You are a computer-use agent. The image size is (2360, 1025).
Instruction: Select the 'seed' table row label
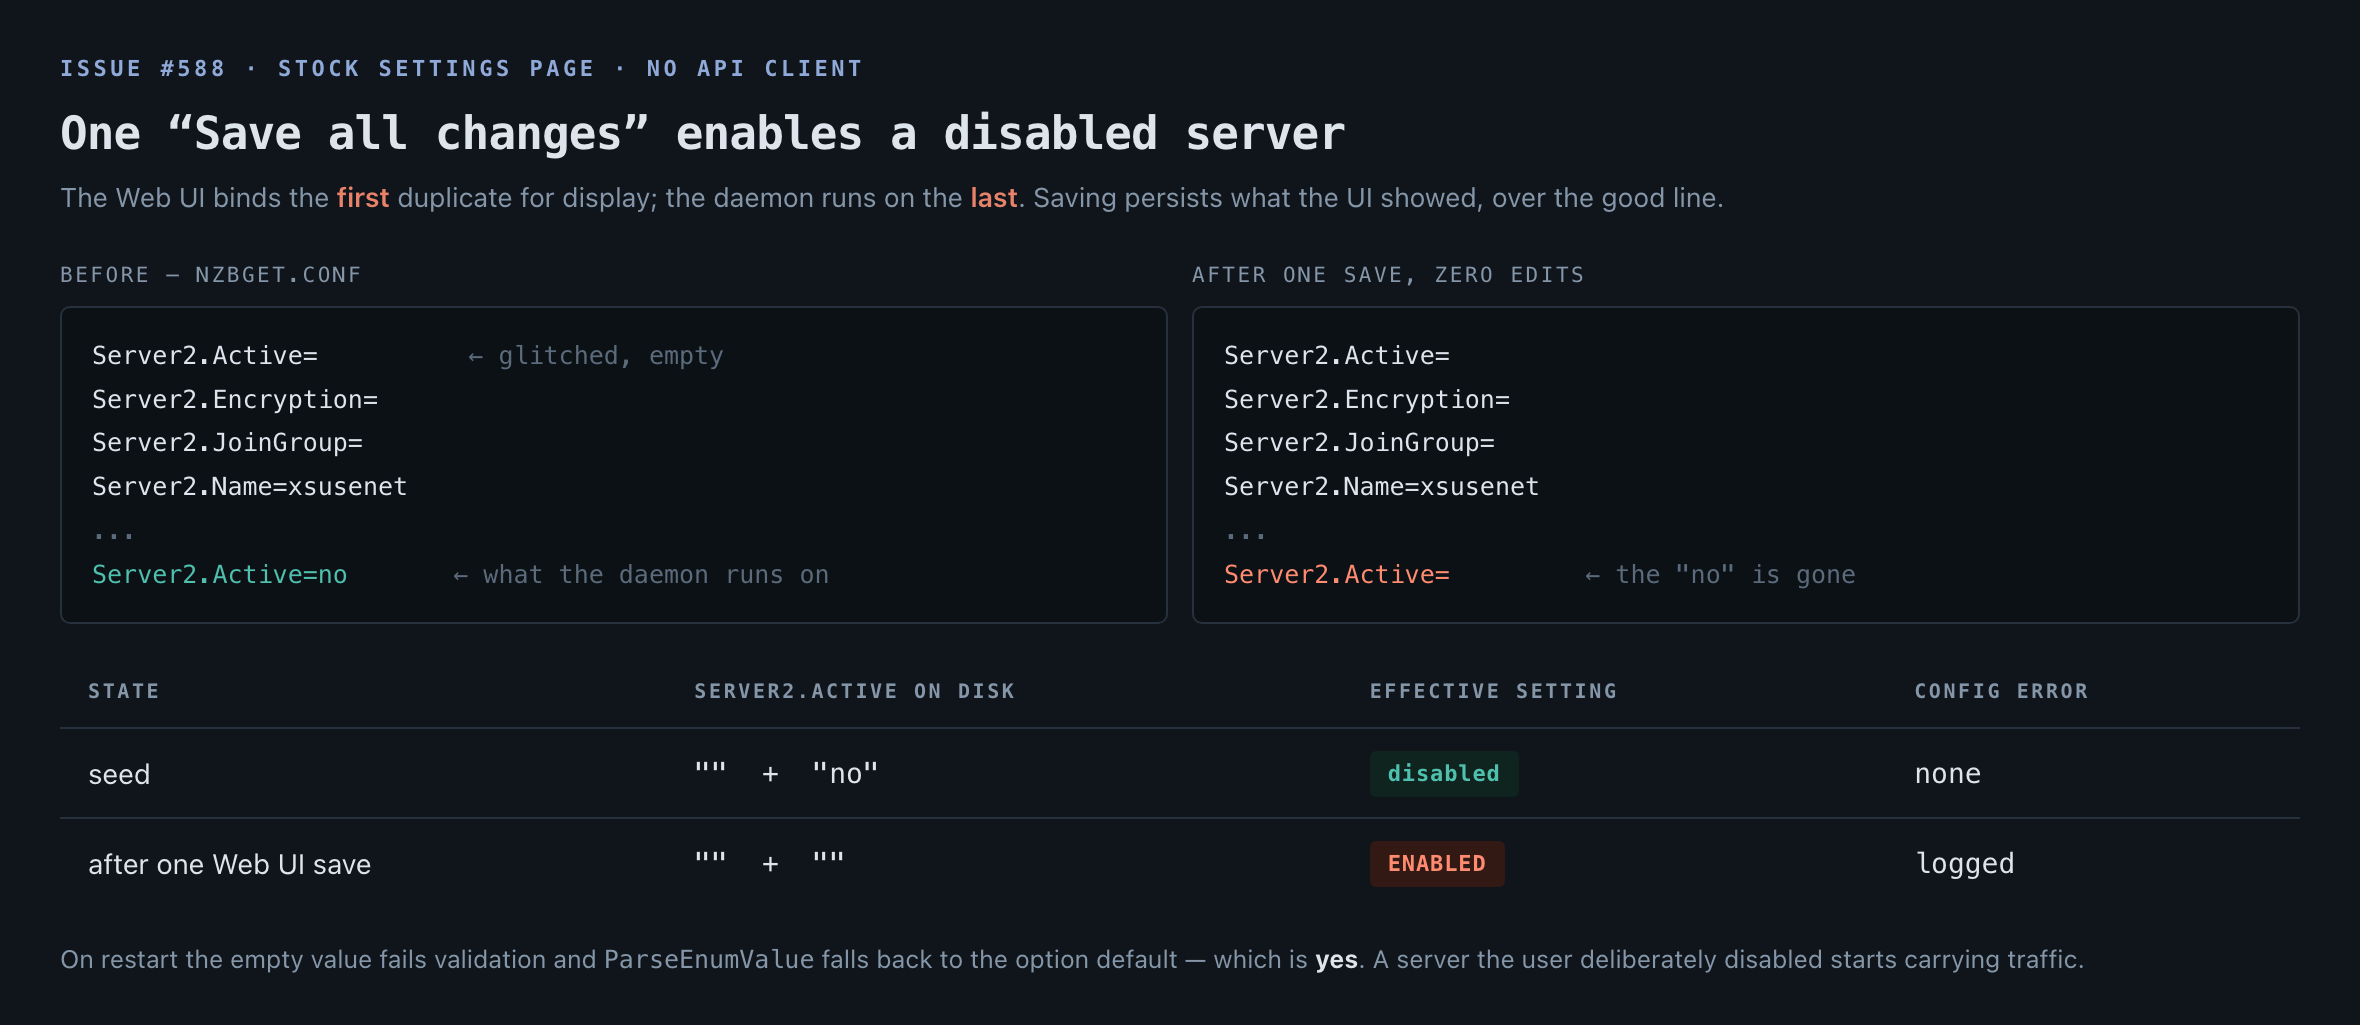click(119, 775)
